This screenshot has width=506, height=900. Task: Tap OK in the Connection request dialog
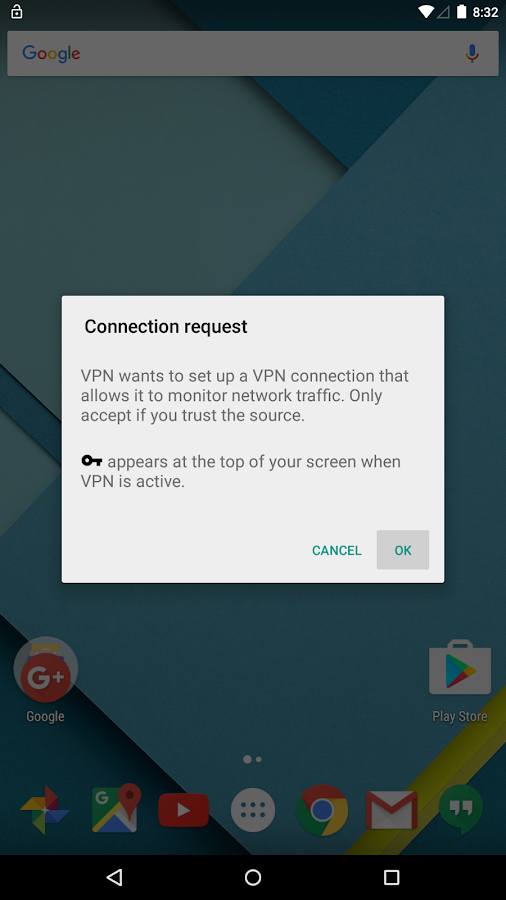pos(403,550)
